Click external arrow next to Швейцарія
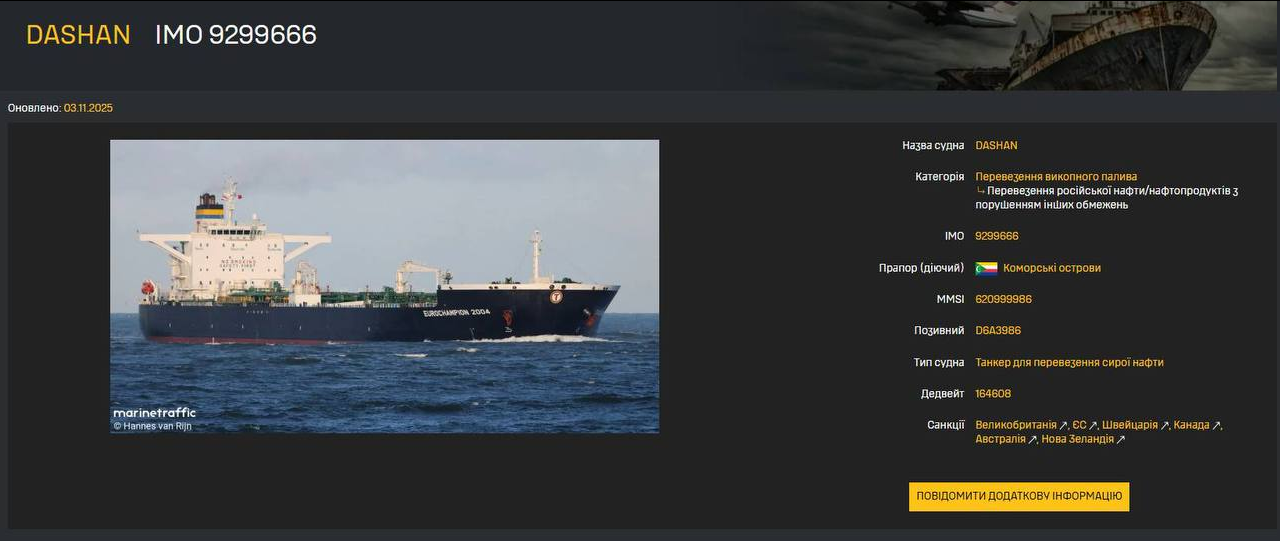 [1165, 426]
